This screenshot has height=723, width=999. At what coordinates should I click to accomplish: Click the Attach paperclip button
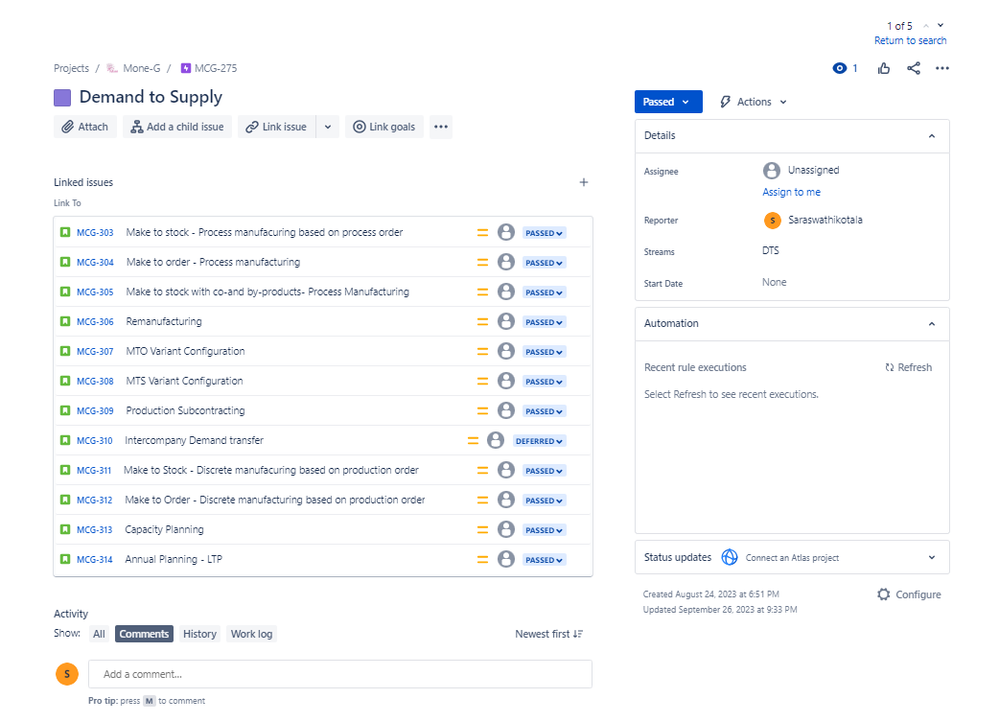tap(85, 127)
